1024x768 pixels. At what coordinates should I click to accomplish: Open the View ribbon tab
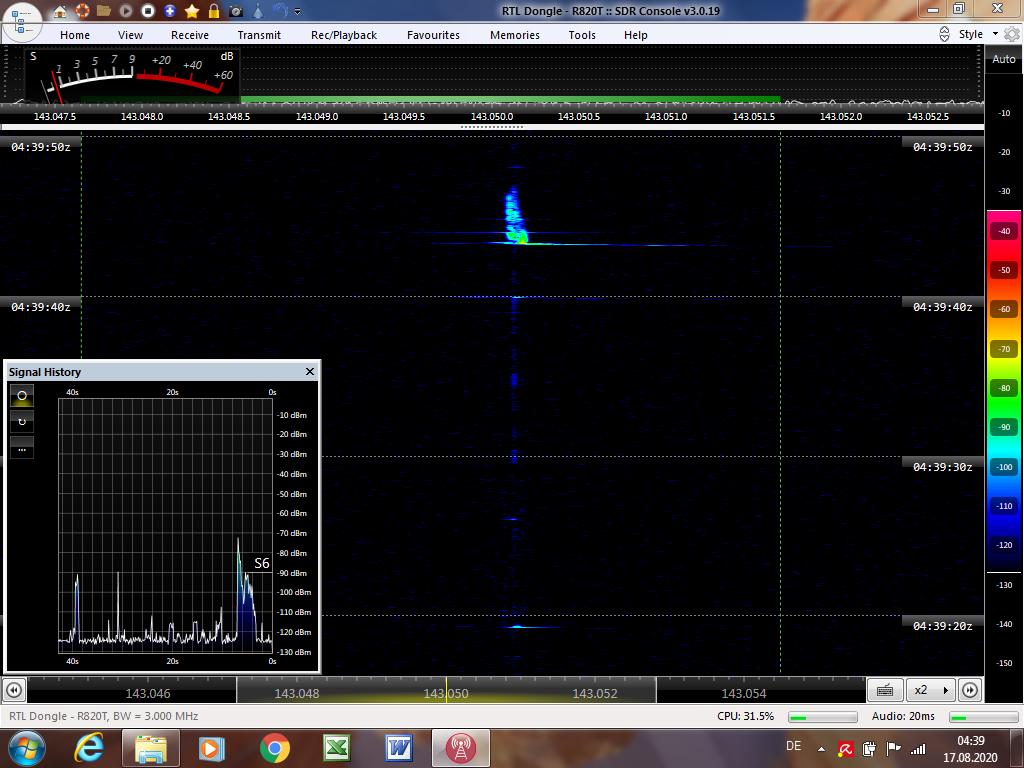tap(130, 35)
